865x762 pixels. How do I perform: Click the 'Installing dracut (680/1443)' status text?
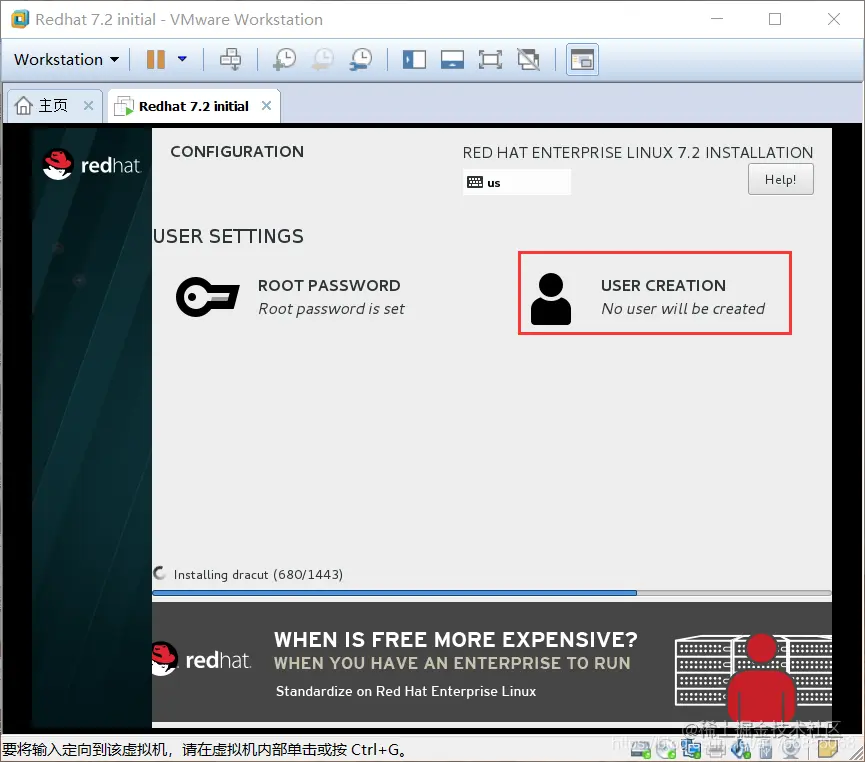[x=258, y=574]
